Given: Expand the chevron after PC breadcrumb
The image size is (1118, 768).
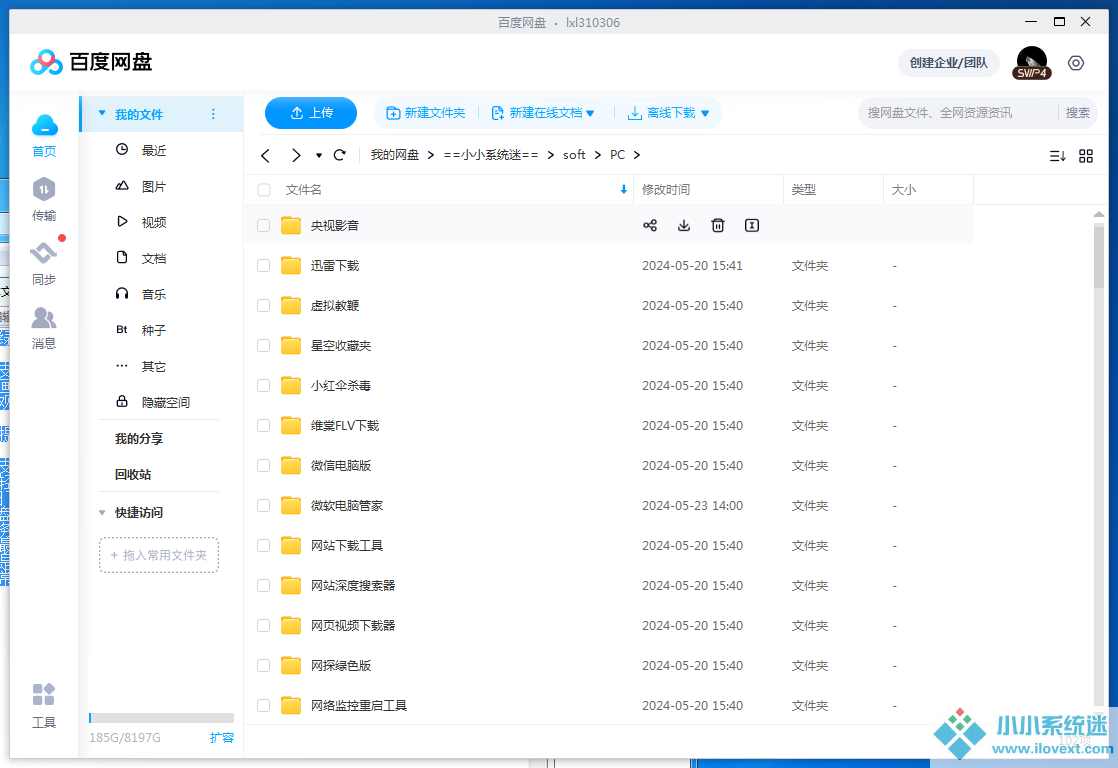Looking at the screenshot, I should pos(637,155).
